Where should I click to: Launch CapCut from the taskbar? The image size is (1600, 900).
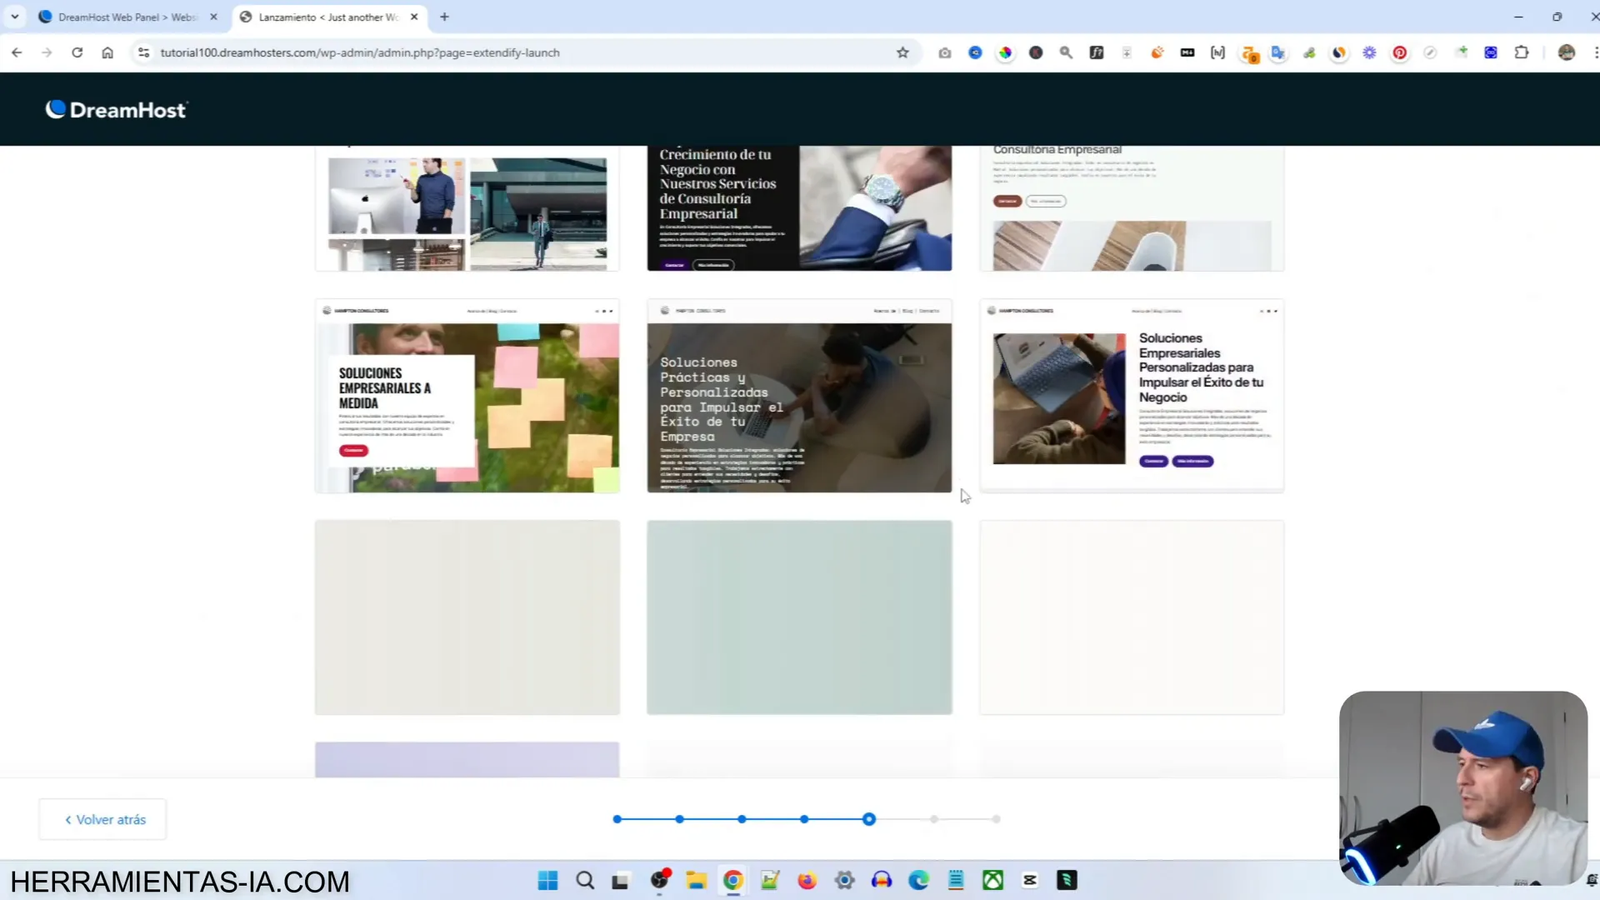(1030, 880)
